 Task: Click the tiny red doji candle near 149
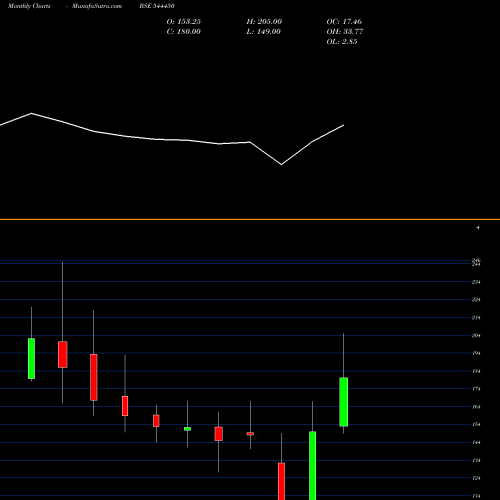click(x=250, y=434)
